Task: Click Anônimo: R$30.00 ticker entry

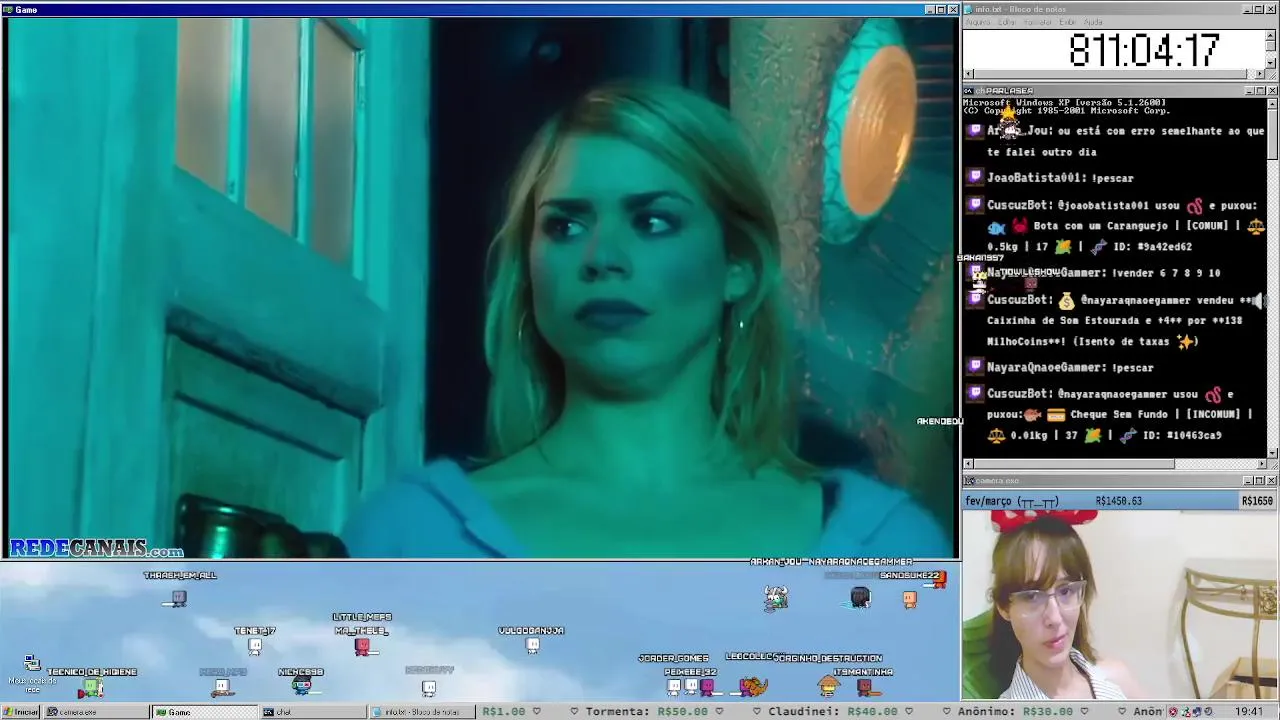Action: point(1015,712)
